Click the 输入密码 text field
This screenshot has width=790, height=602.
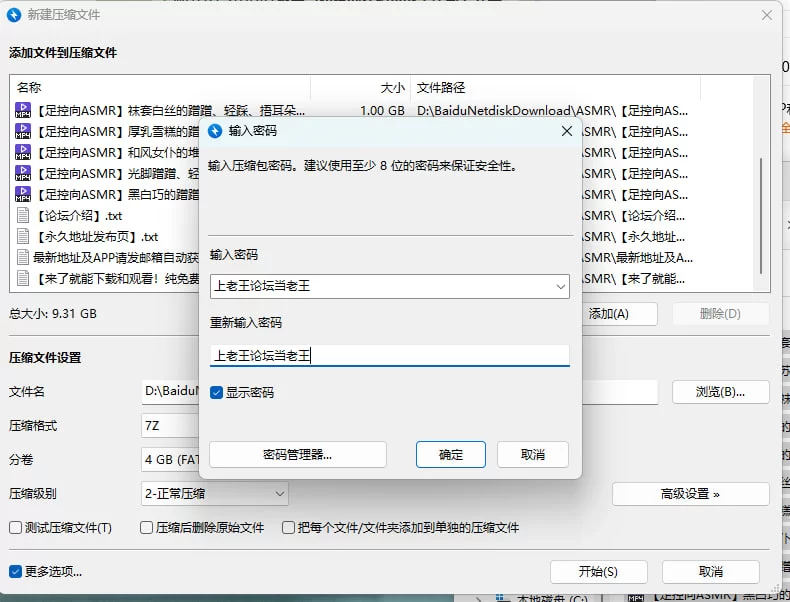click(389, 286)
